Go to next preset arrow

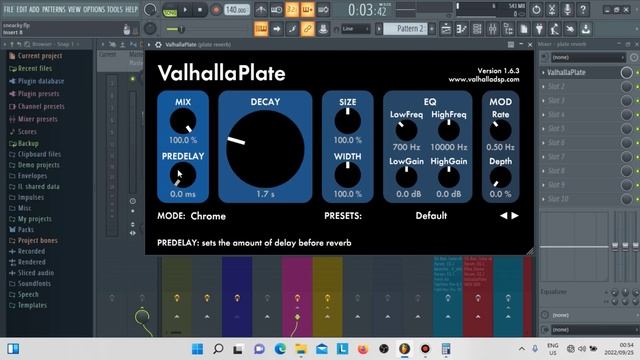(515, 216)
